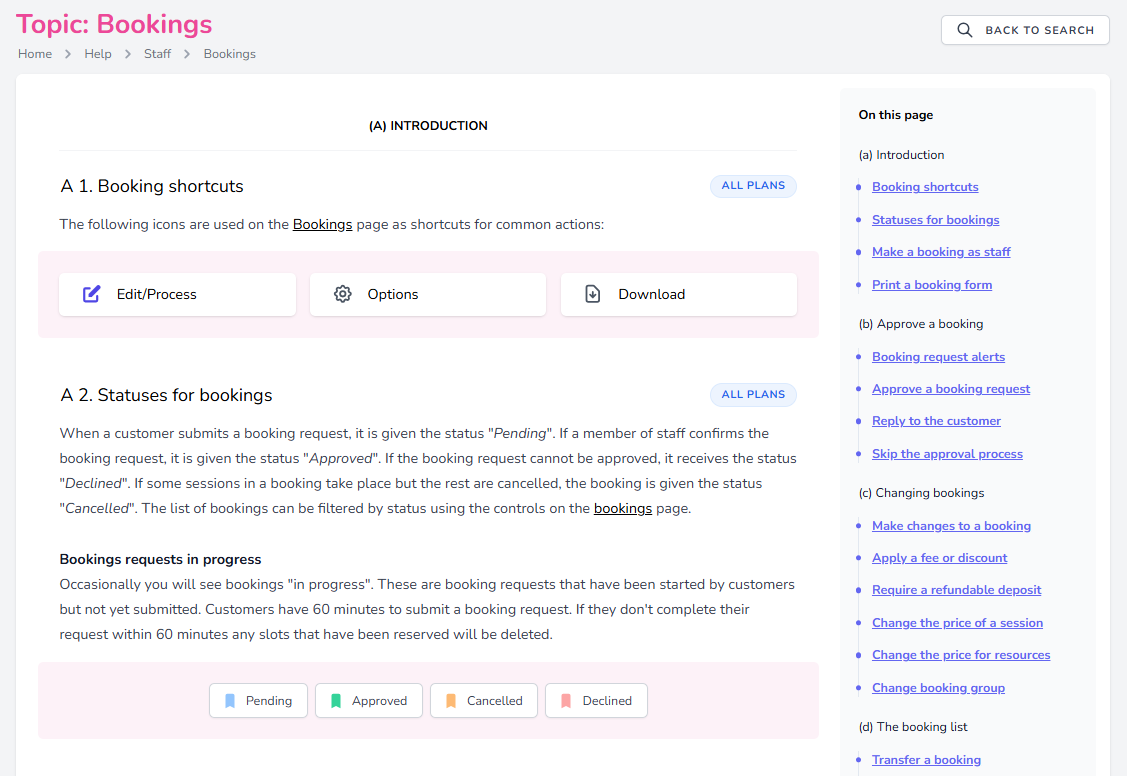The image size is (1127, 776).
Task: Click the Download document icon
Action: coord(592,294)
